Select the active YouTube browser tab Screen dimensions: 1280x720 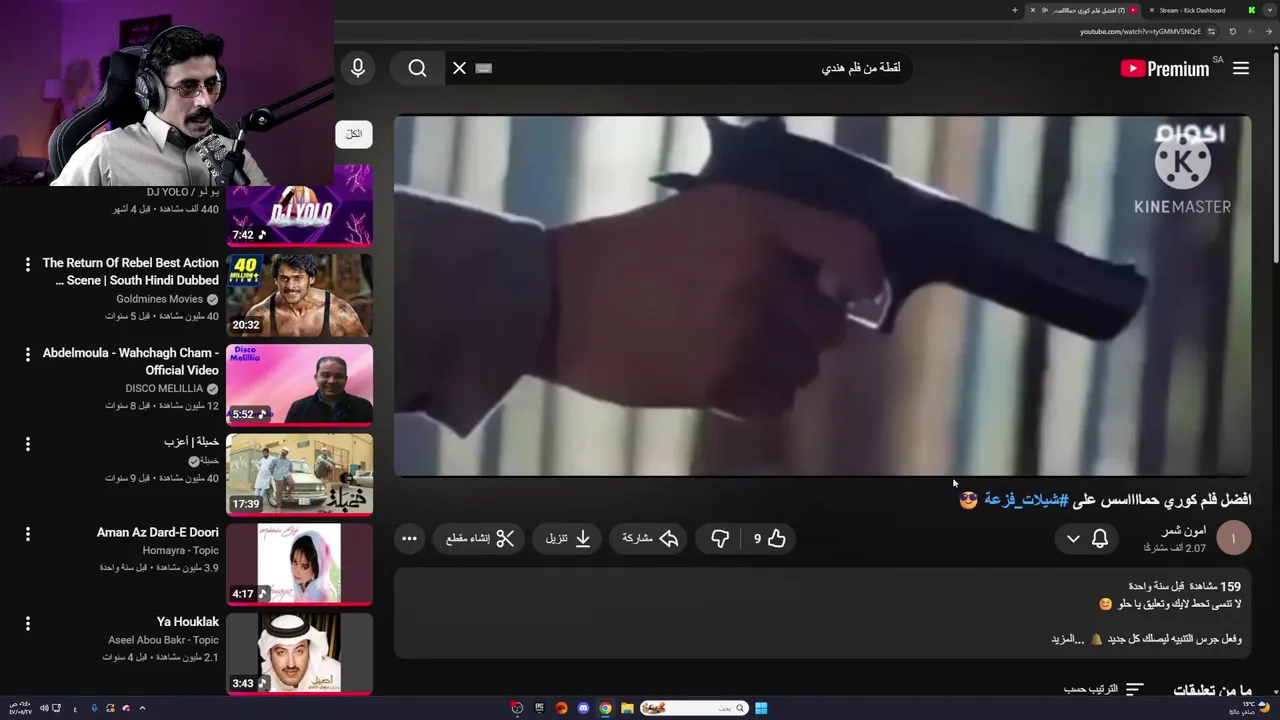pos(1085,10)
